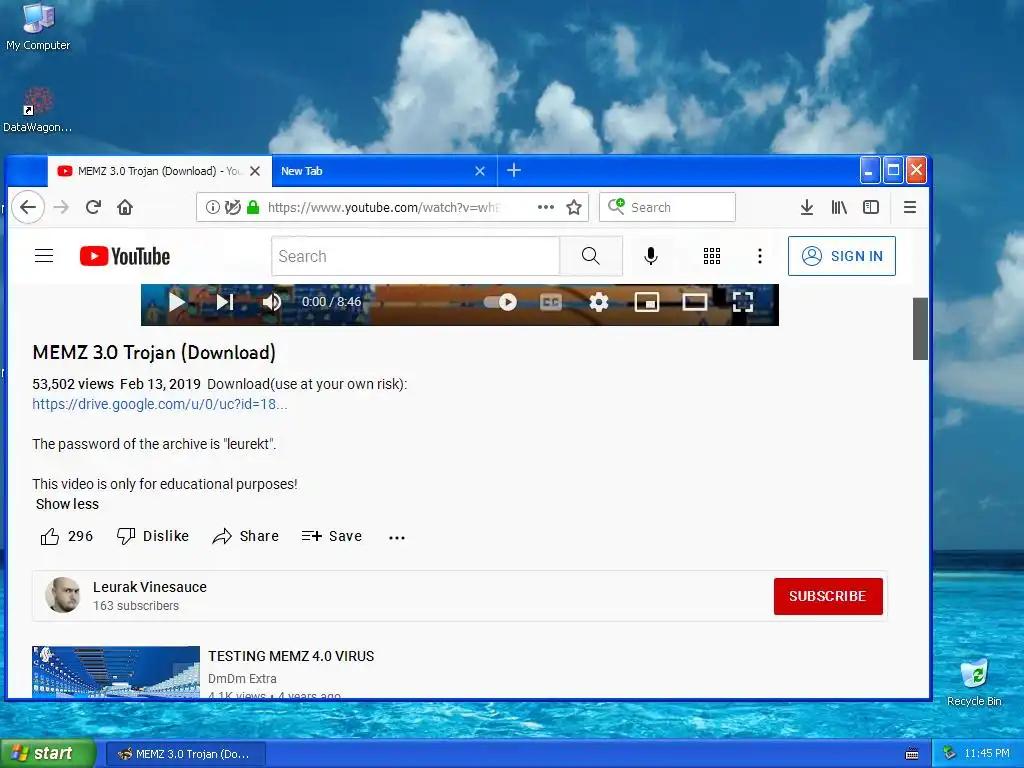The image size is (1024, 768).
Task: Open the TESTING MEMZ 4.0 VIRUS thumbnail
Action: click(x=116, y=672)
